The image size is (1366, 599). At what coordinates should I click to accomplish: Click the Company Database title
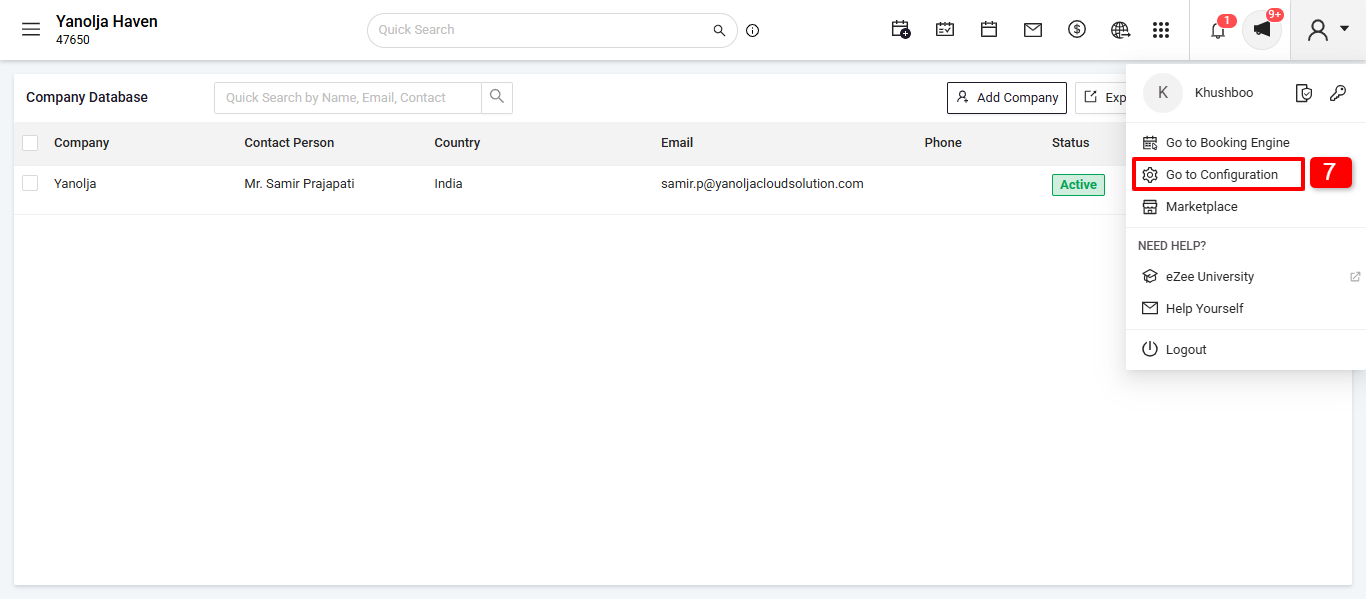tap(87, 97)
